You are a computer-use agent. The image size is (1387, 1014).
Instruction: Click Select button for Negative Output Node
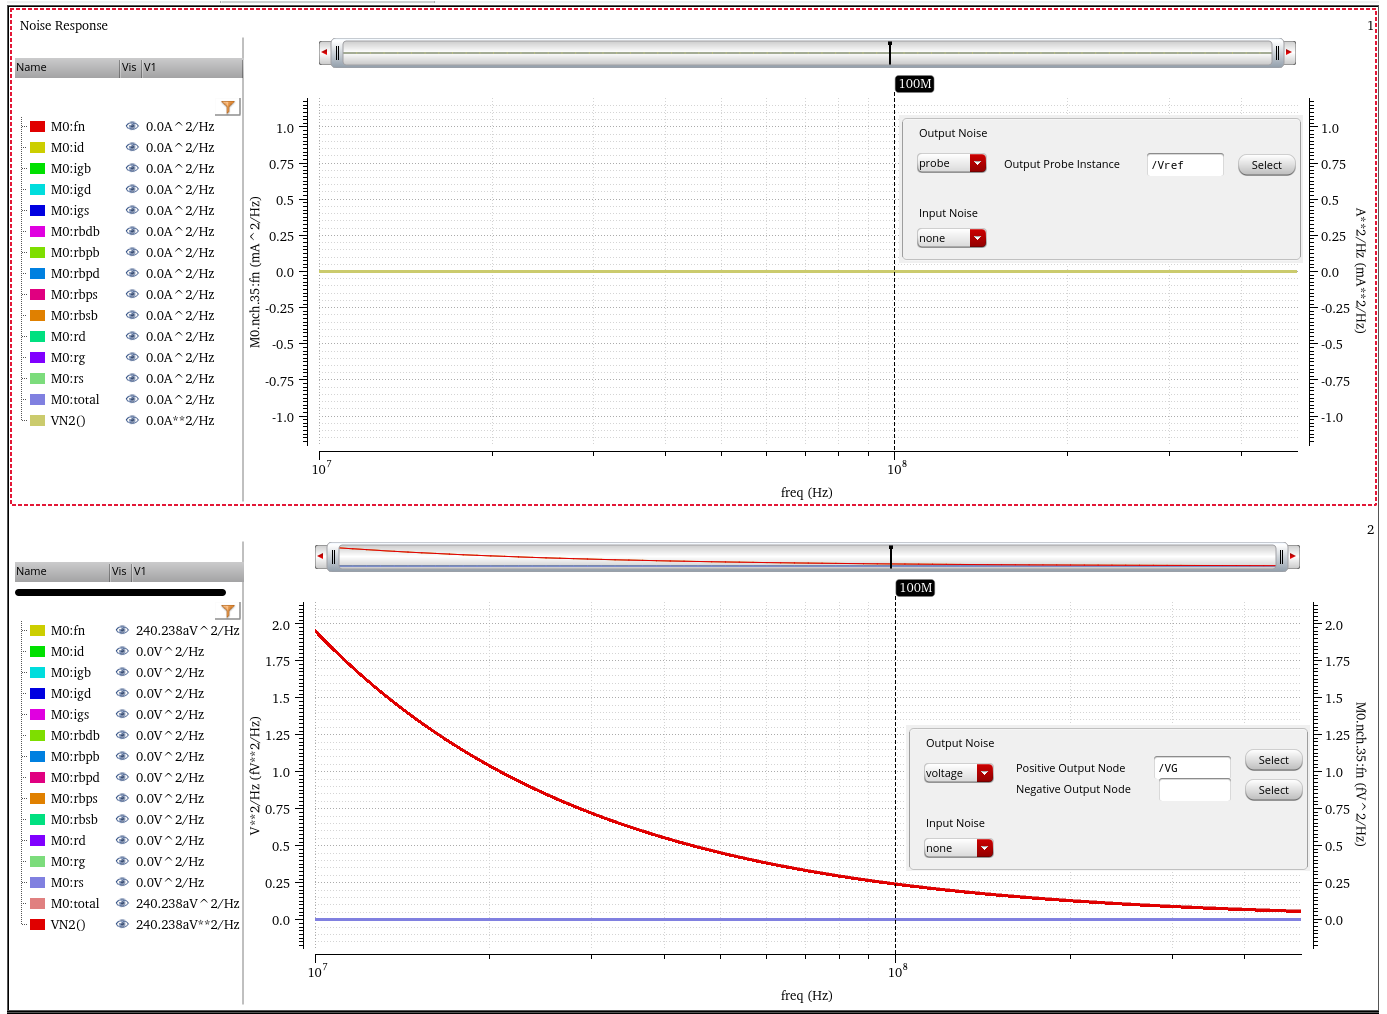[1273, 790]
